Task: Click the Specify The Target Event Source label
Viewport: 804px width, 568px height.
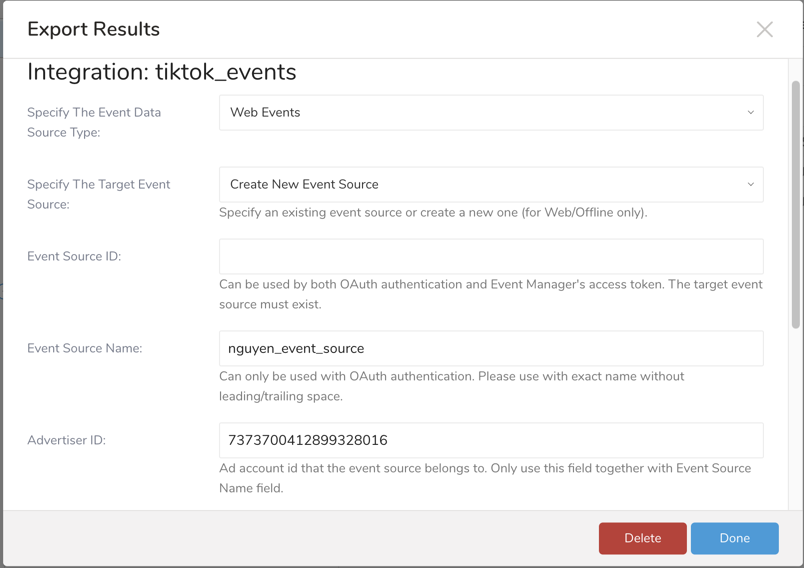Action: (x=98, y=194)
